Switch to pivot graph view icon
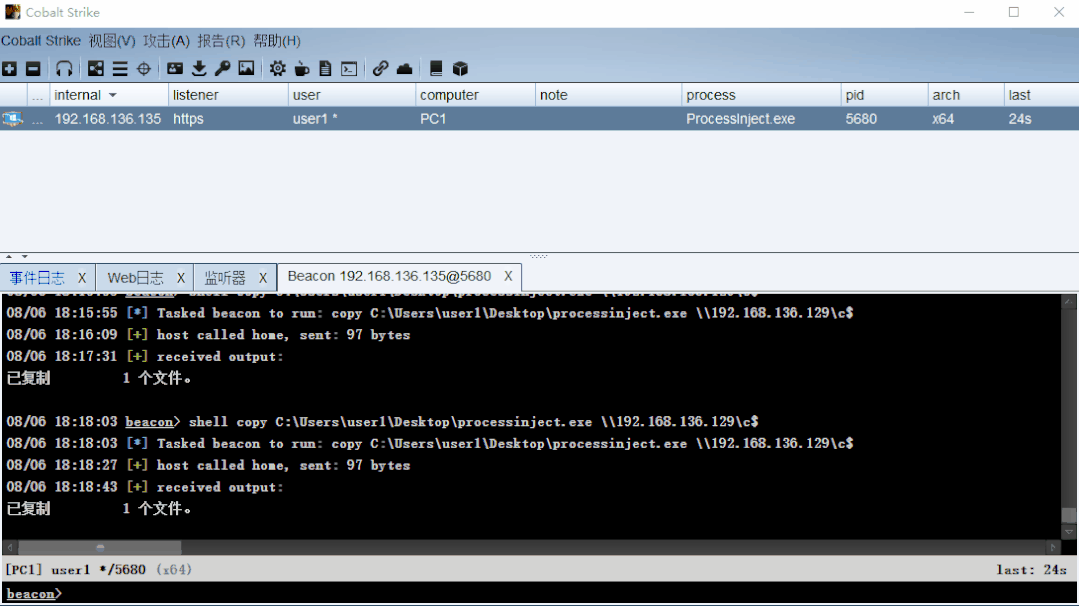The image size is (1079, 606). (x=96, y=69)
